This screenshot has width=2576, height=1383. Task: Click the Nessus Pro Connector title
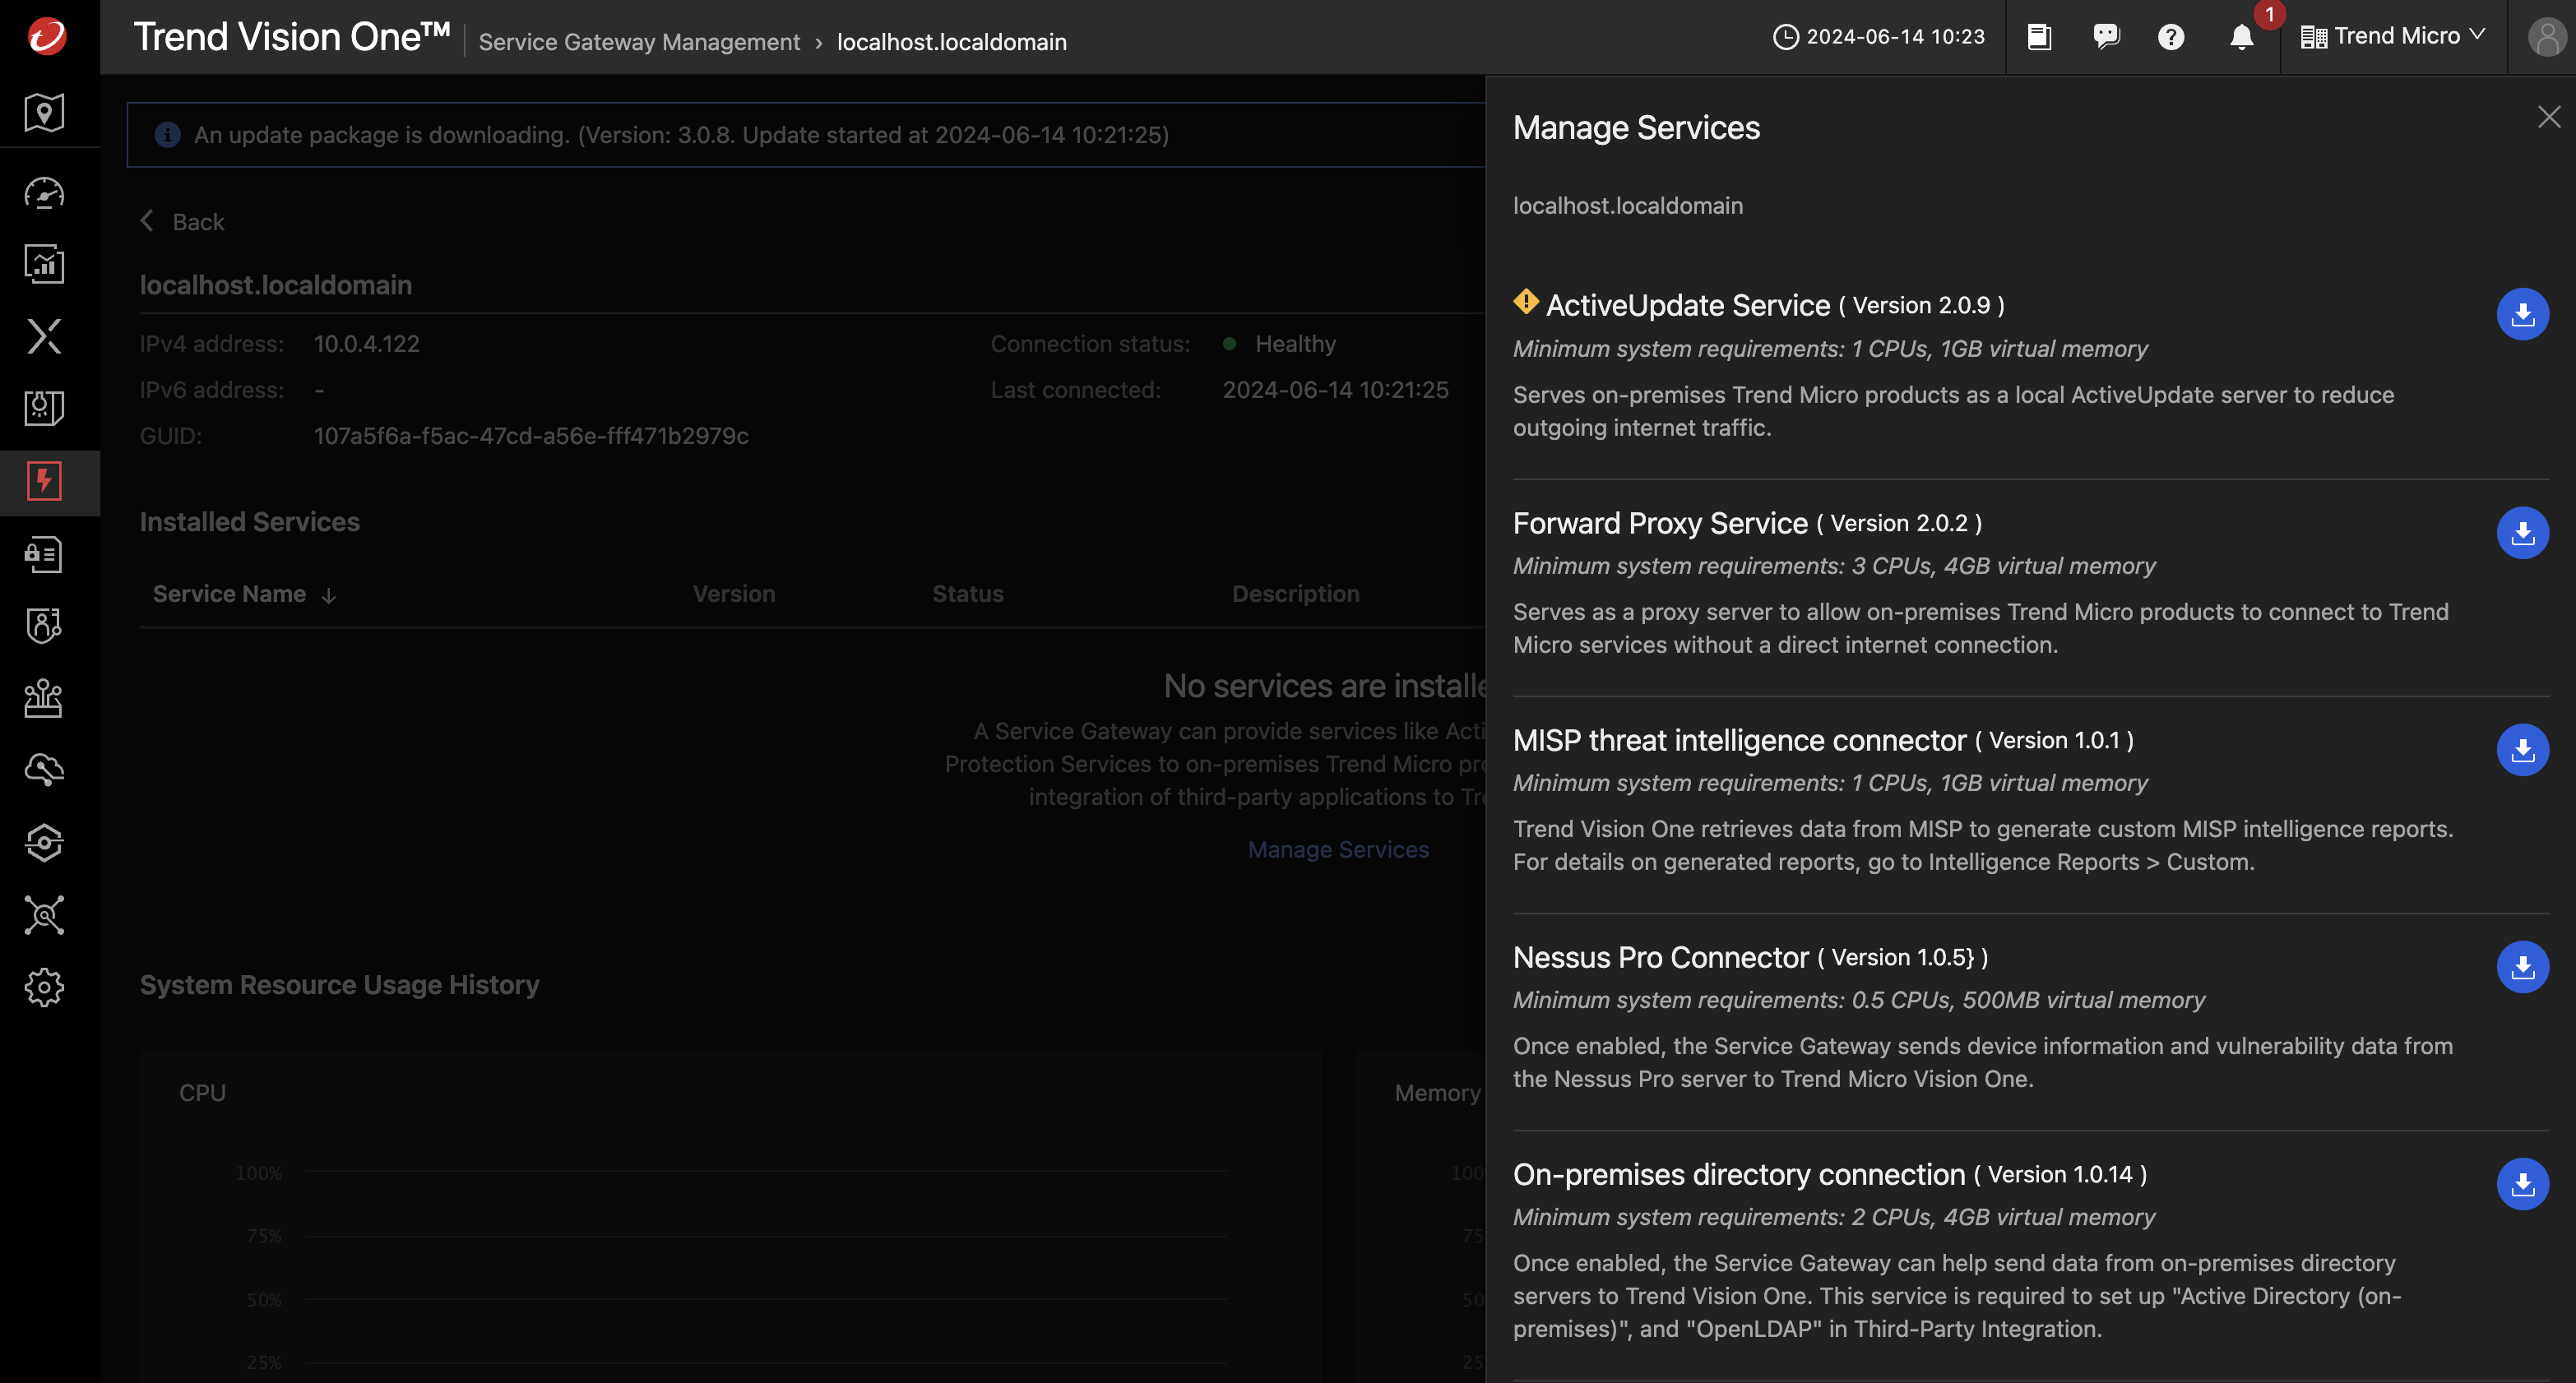click(x=1660, y=957)
